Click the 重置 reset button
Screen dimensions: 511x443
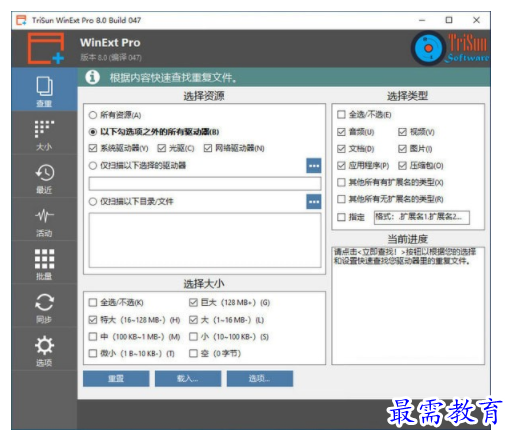point(116,379)
